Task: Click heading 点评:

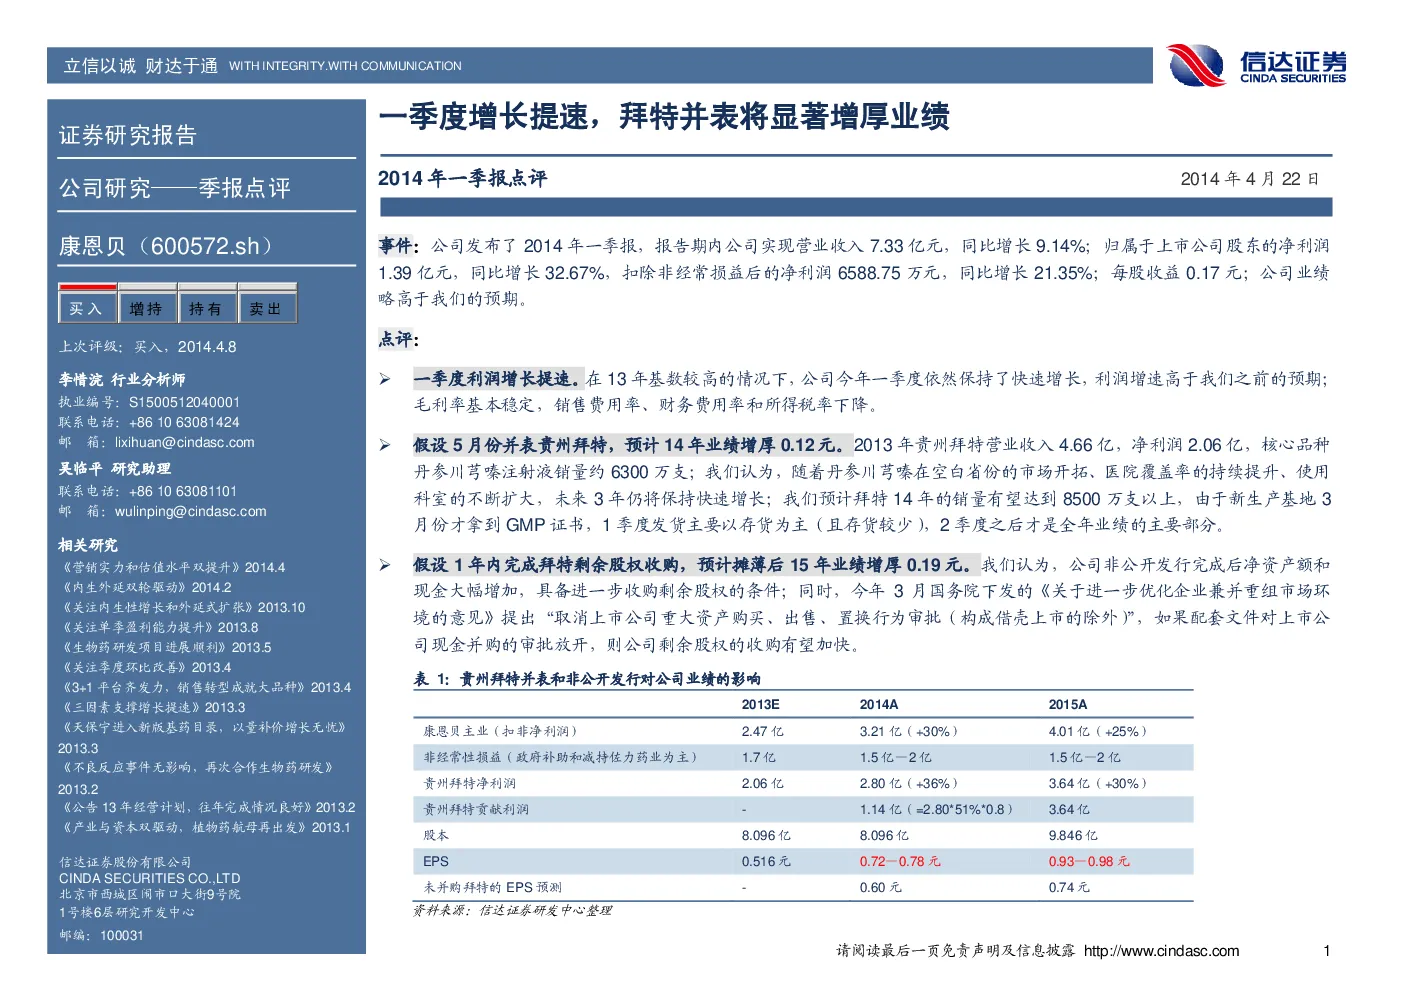Action: [x=398, y=339]
